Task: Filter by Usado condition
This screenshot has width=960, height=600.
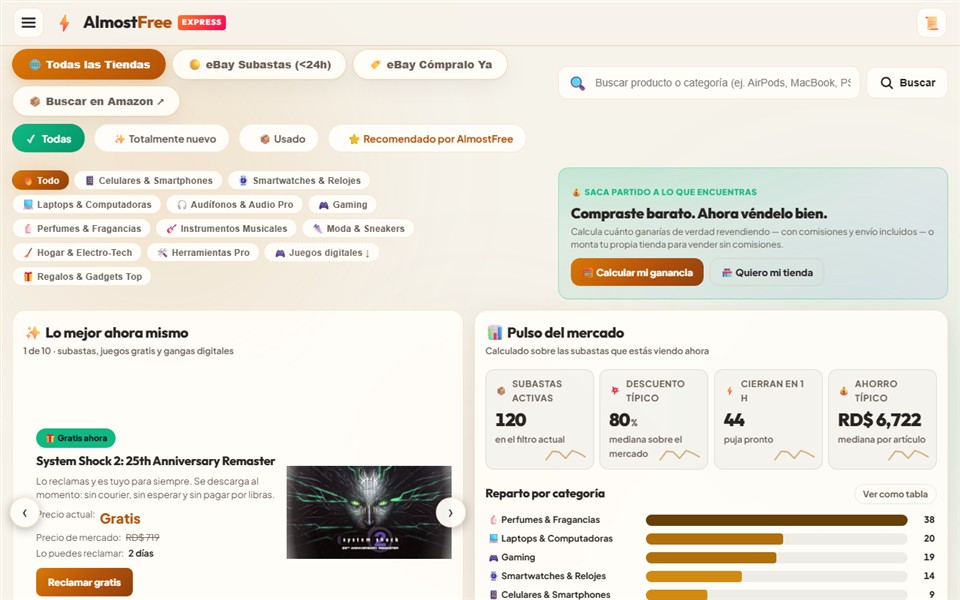Action: tap(279, 139)
